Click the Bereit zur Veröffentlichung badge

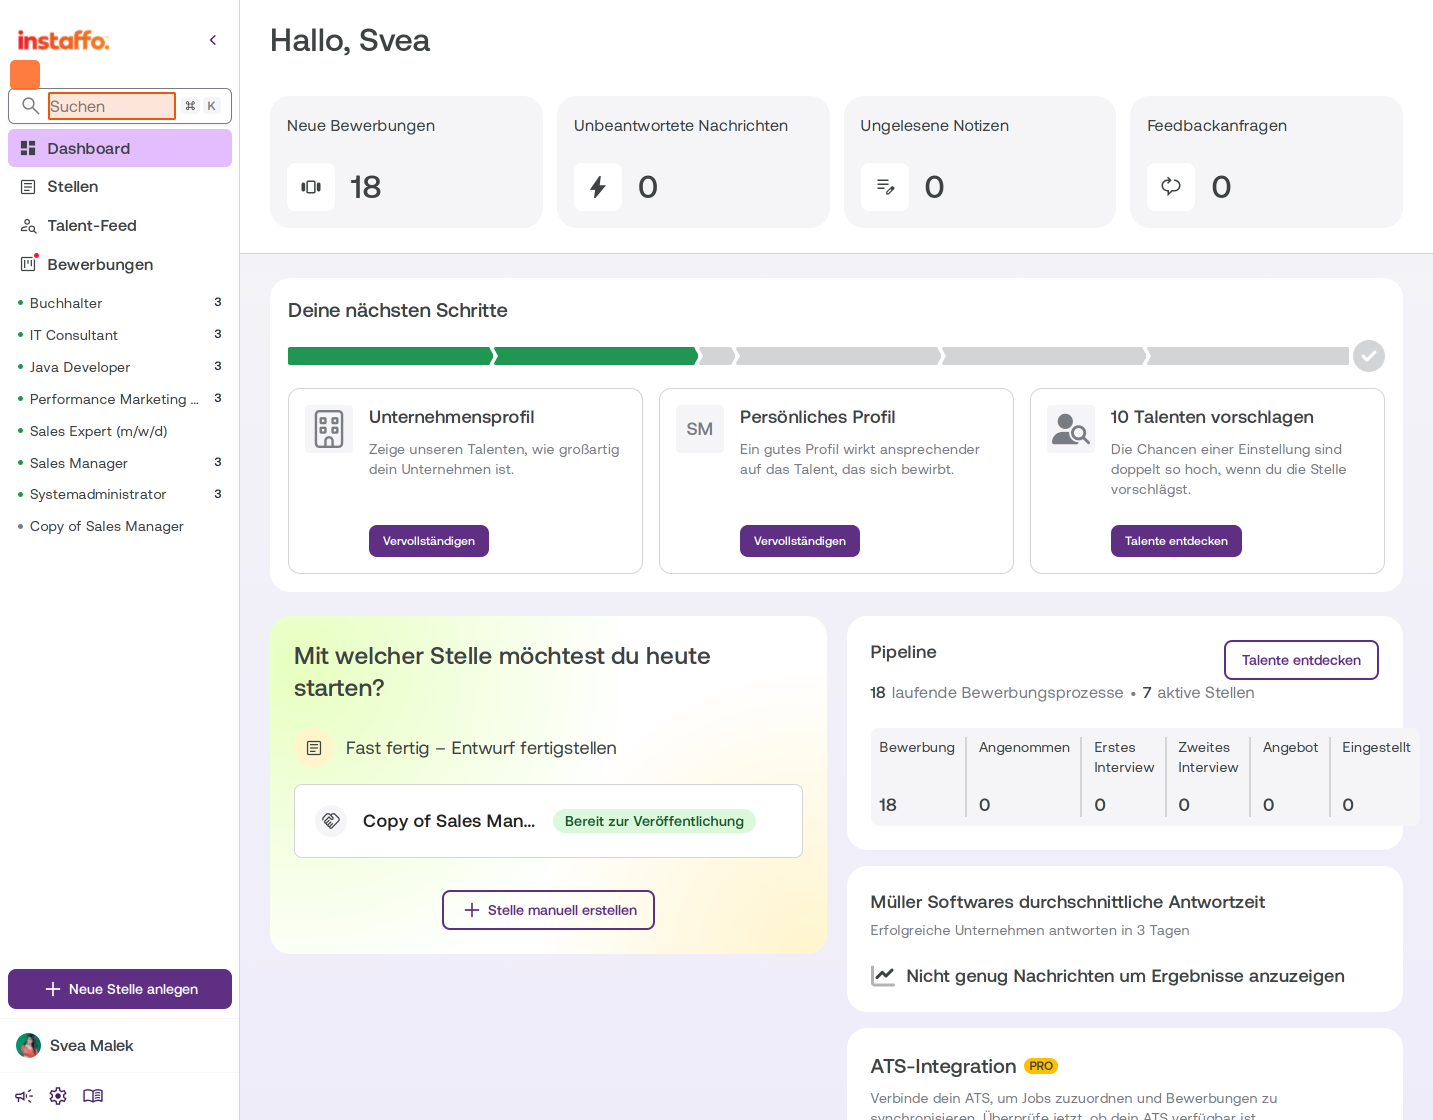[654, 821]
